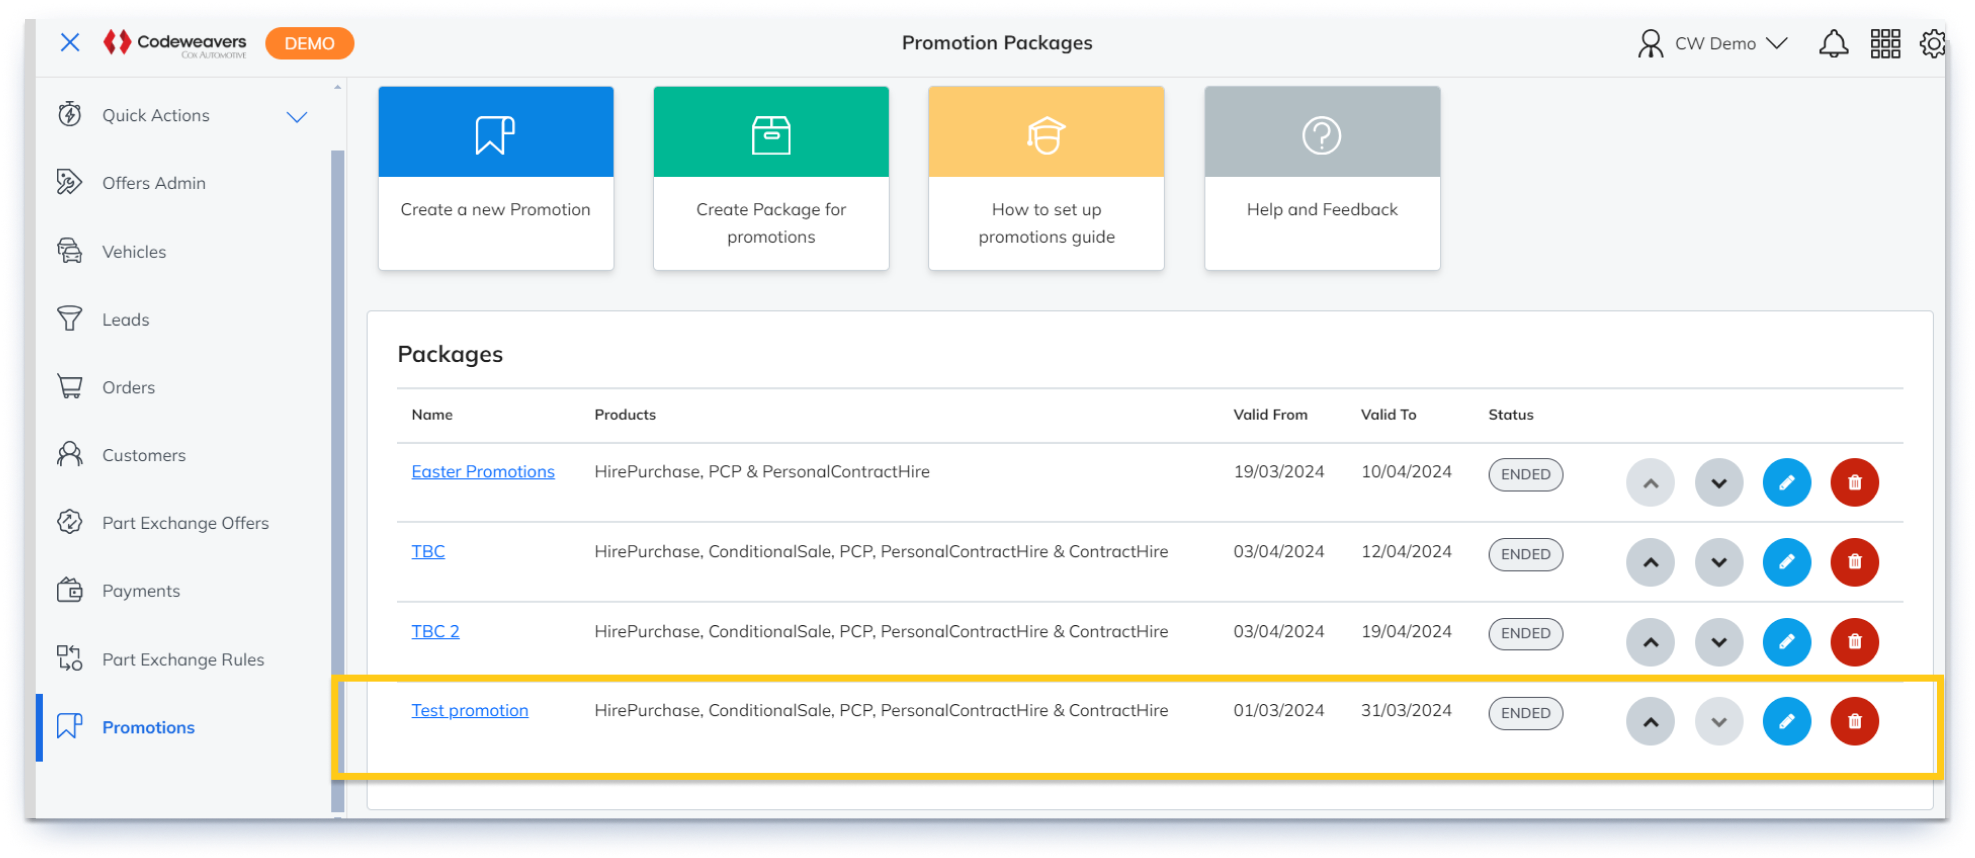Viewport: 1975px width, 858px height.
Task: Click ENDED status of TBC 2
Action: (1525, 633)
